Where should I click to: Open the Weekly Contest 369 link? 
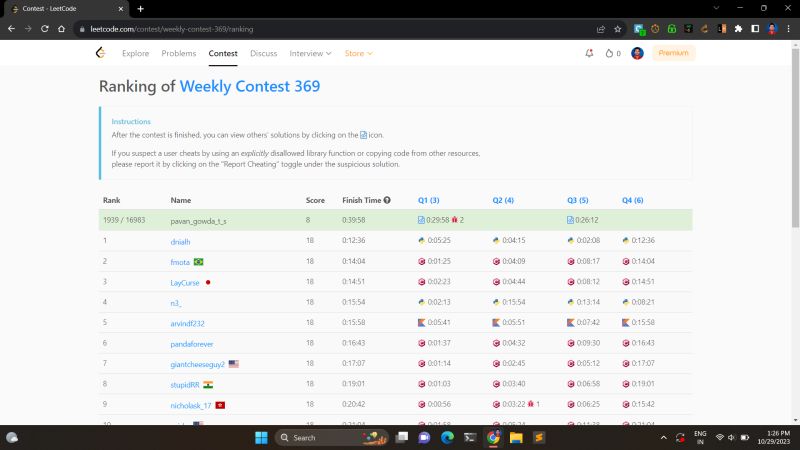(x=250, y=86)
